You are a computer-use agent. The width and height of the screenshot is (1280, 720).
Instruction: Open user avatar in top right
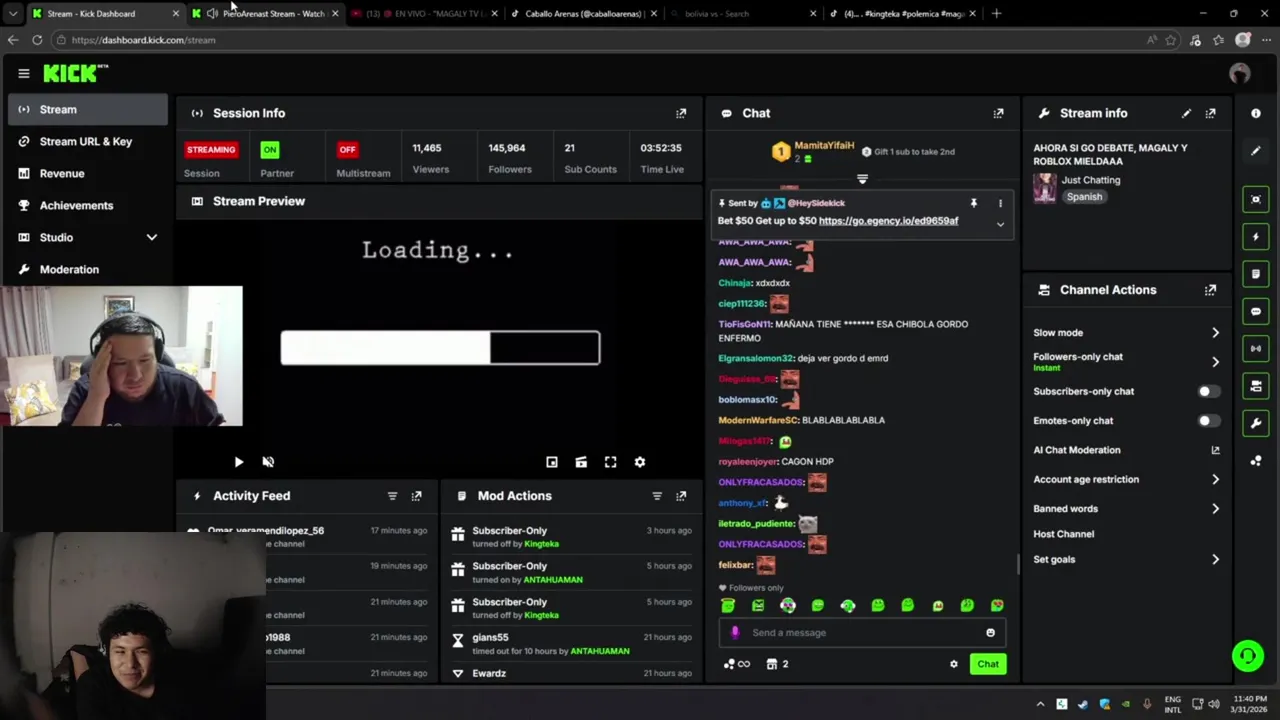pos(1240,73)
